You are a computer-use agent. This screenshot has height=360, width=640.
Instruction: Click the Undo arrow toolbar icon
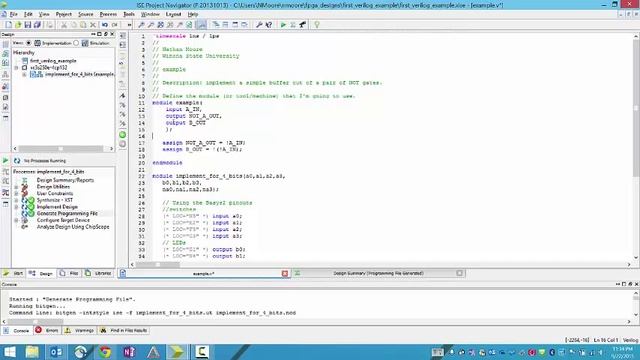pyautogui.click(x=105, y=25)
